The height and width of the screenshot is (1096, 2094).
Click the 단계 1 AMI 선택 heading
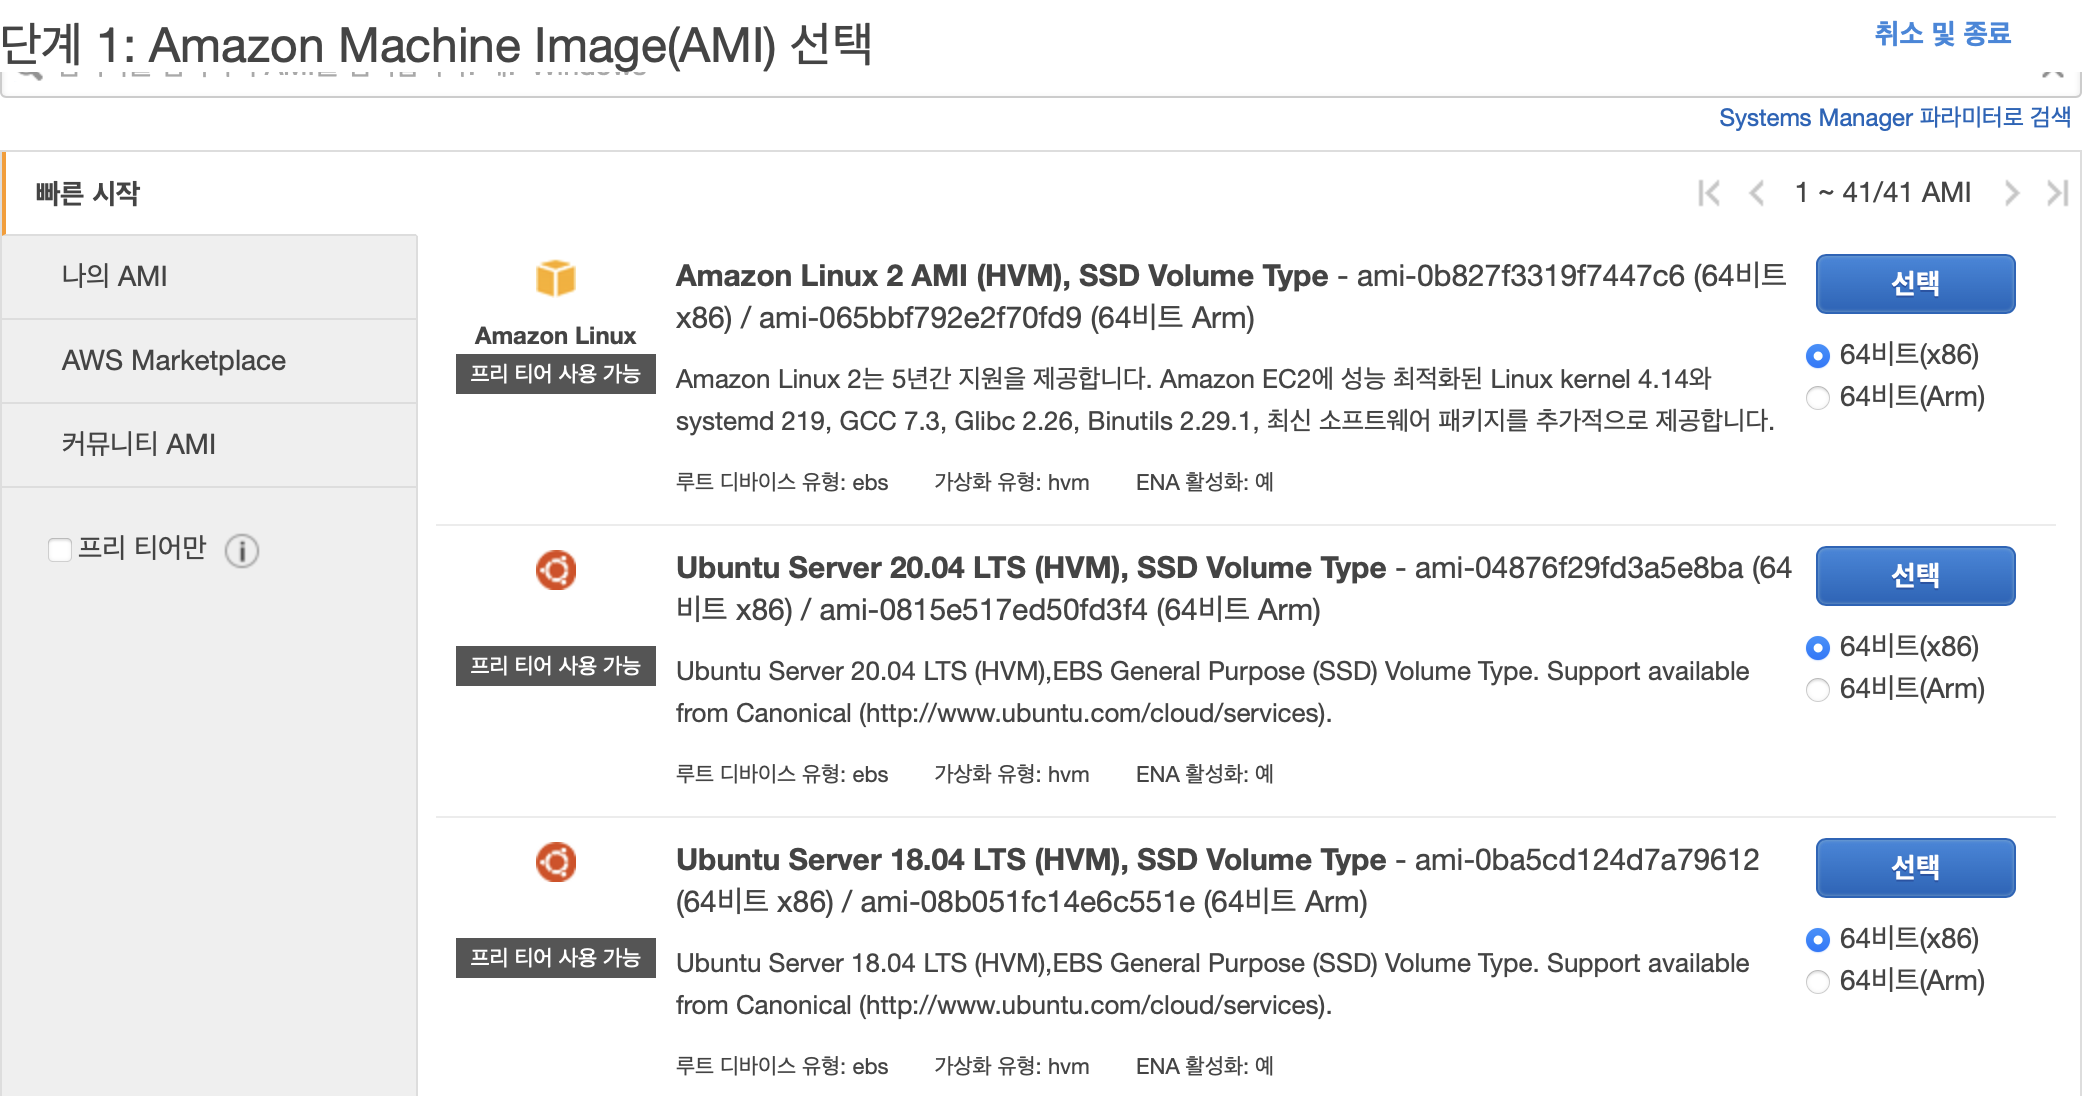click(436, 44)
